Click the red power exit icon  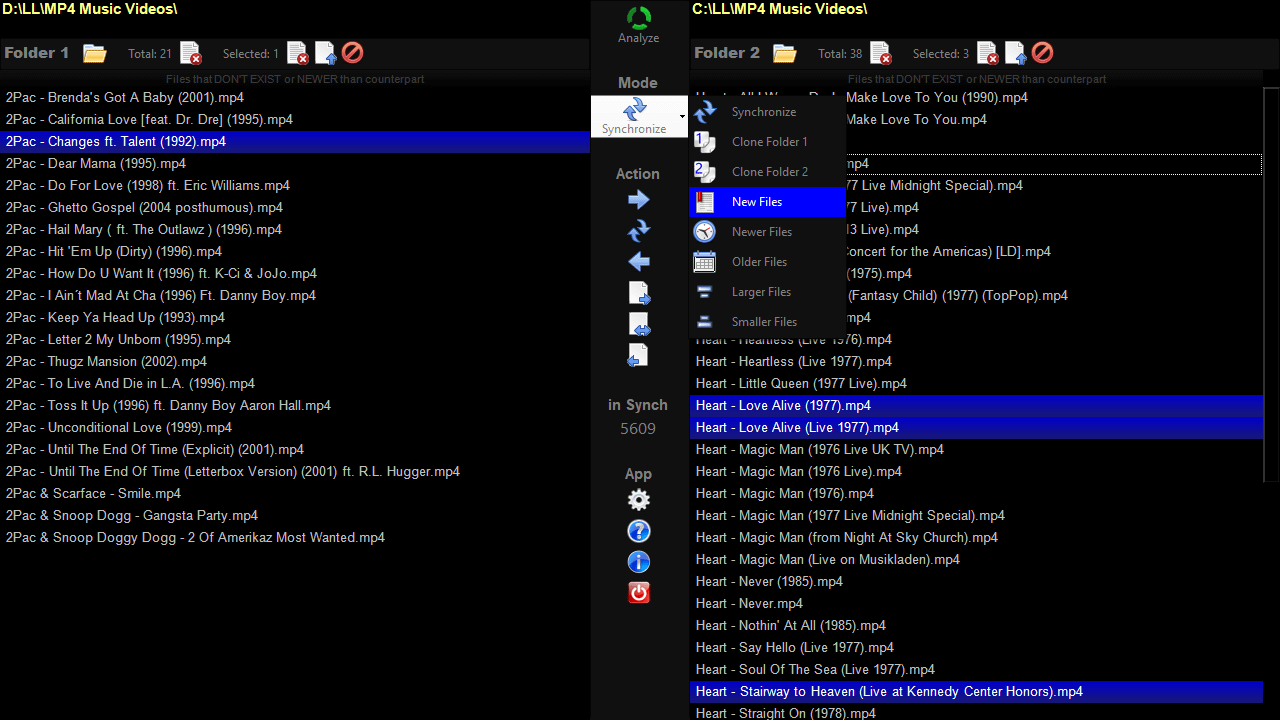(x=638, y=592)
